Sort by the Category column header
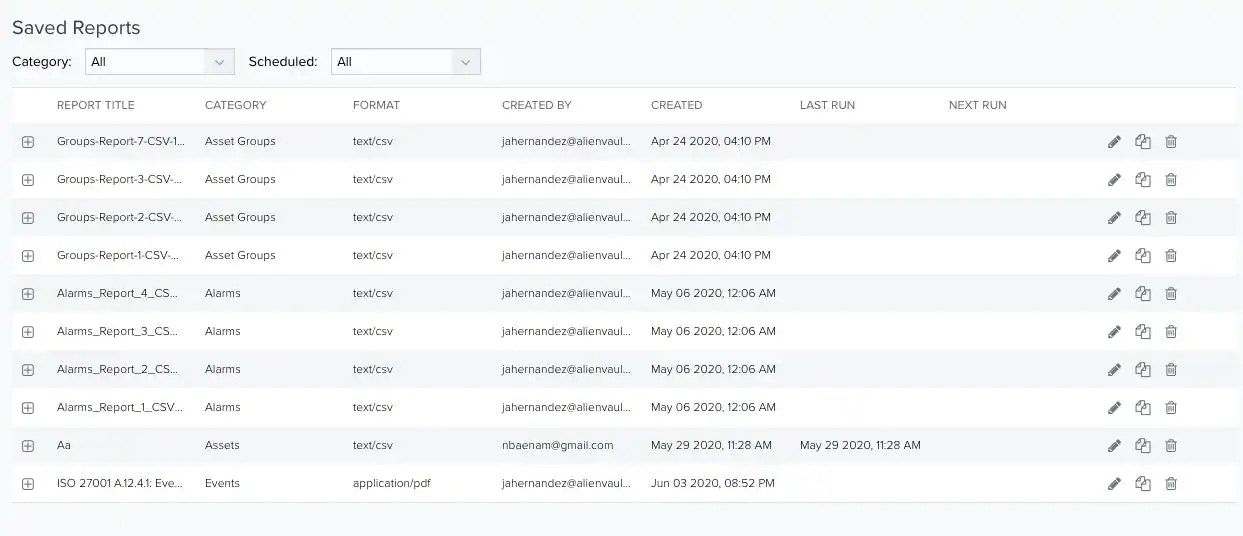Viewport: 1243px width, 536px height. [x=236, y=105]
